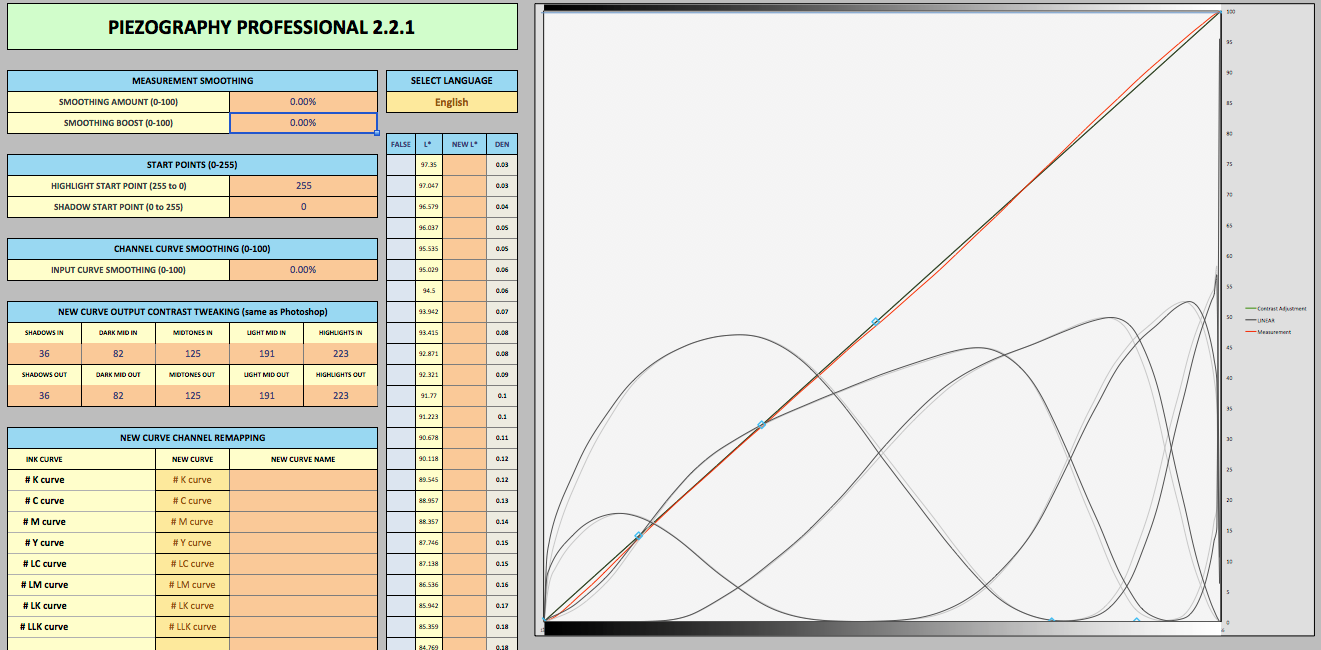The width and height of the screenshot is (1321, 650).
Task: Open the Select Language dropdown showing English
Action: (x=452, y=102)
